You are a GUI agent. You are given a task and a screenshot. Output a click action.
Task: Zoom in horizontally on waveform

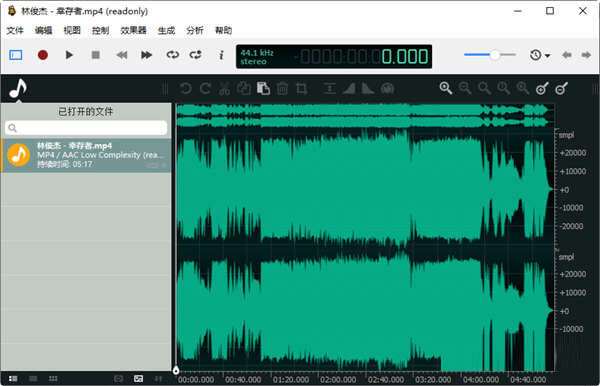tap(446, 88)
